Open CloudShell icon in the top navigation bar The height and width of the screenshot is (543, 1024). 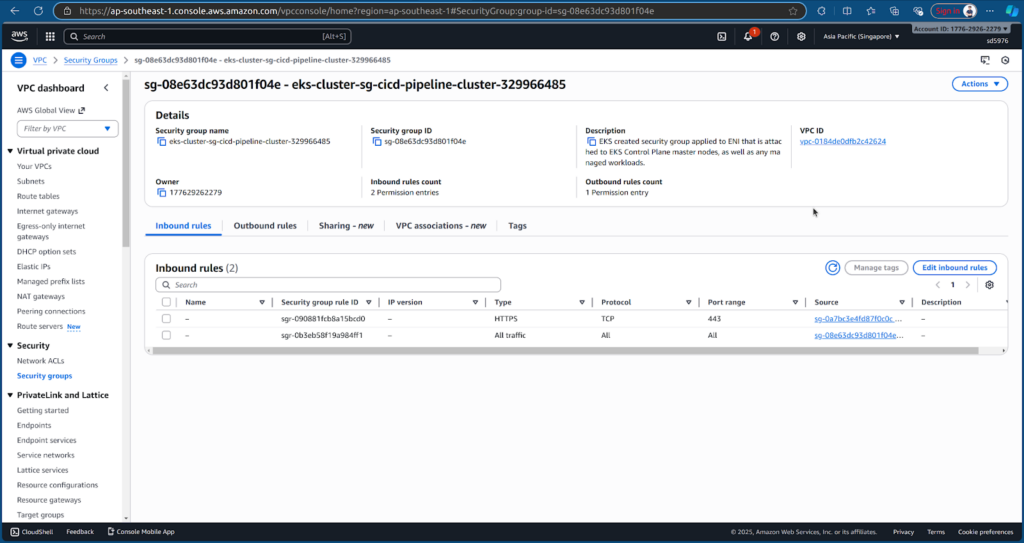(722, 36)
